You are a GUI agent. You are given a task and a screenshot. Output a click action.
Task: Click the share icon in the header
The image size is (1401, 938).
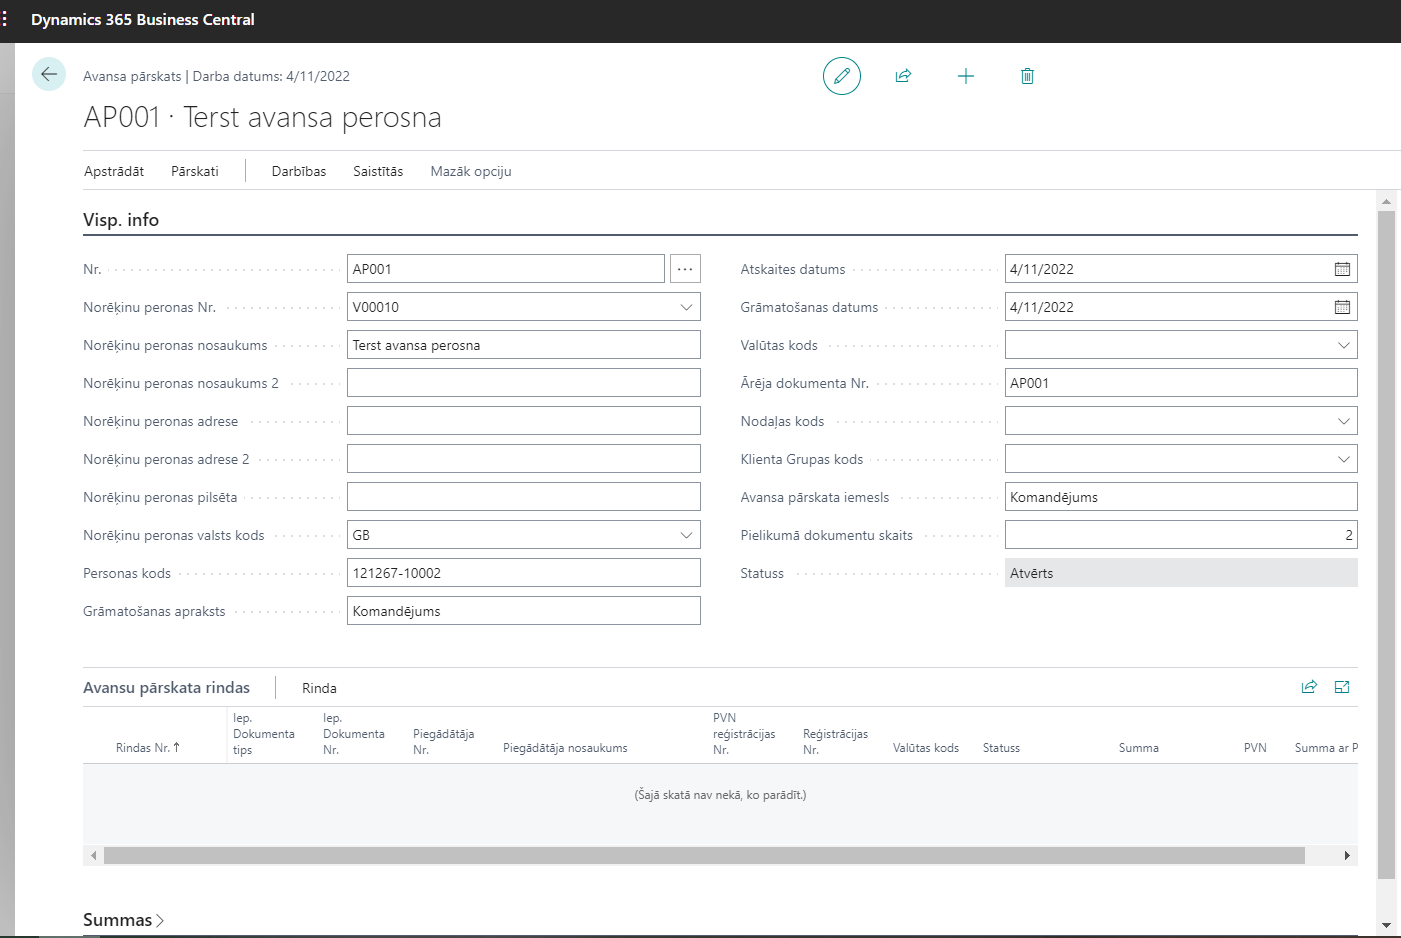pos(903,76)
